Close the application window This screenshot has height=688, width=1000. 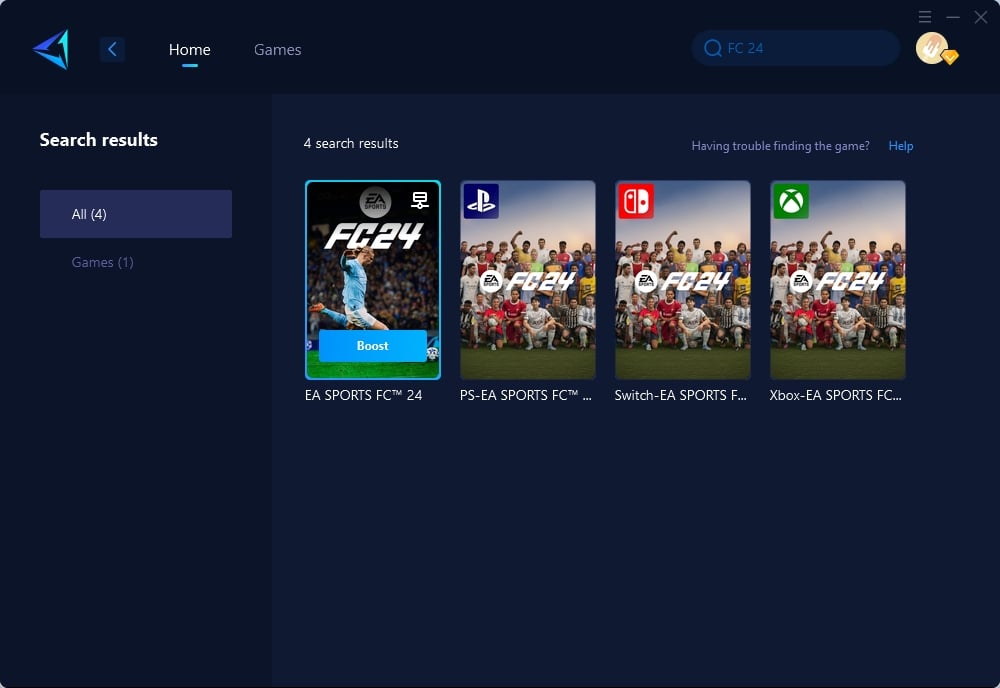click(981, 17)
